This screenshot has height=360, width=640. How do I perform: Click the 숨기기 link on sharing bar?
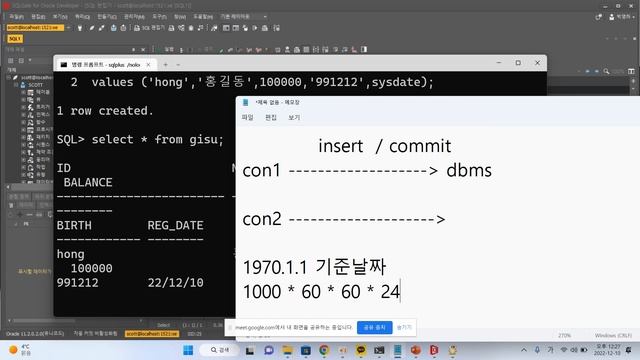[x=404, y=327]
